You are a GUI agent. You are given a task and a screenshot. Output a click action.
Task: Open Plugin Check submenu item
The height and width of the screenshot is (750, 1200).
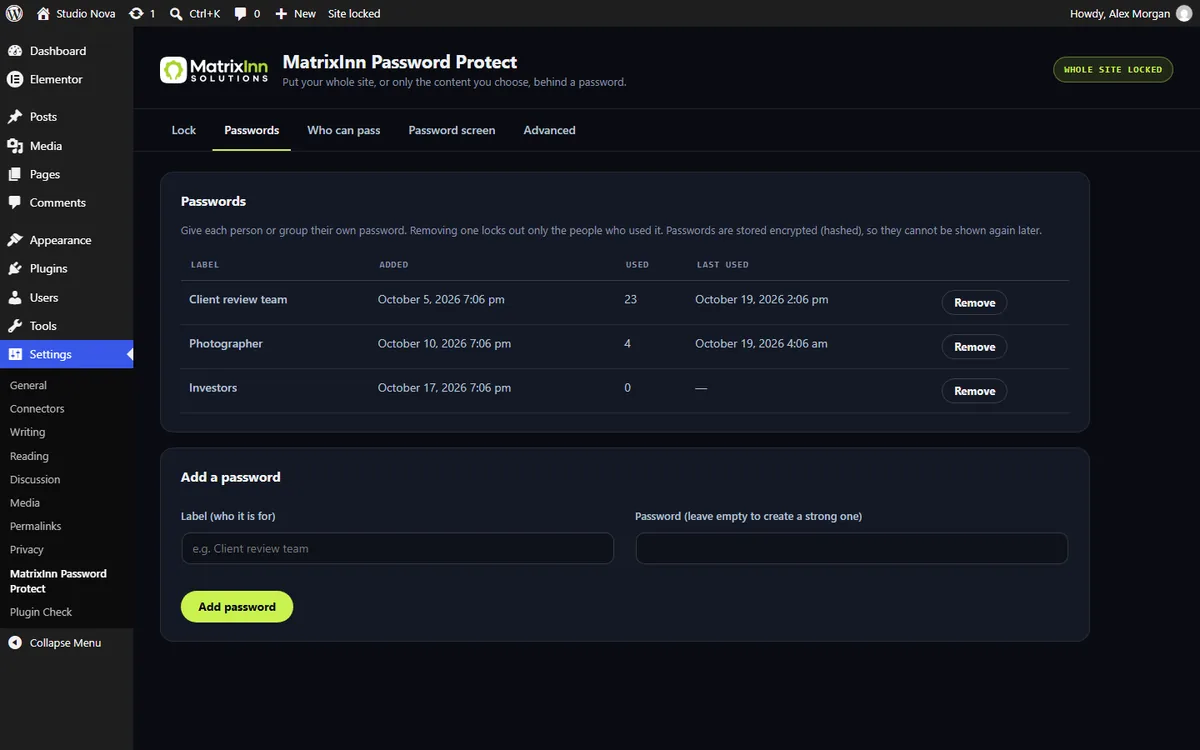pos(41,612)
